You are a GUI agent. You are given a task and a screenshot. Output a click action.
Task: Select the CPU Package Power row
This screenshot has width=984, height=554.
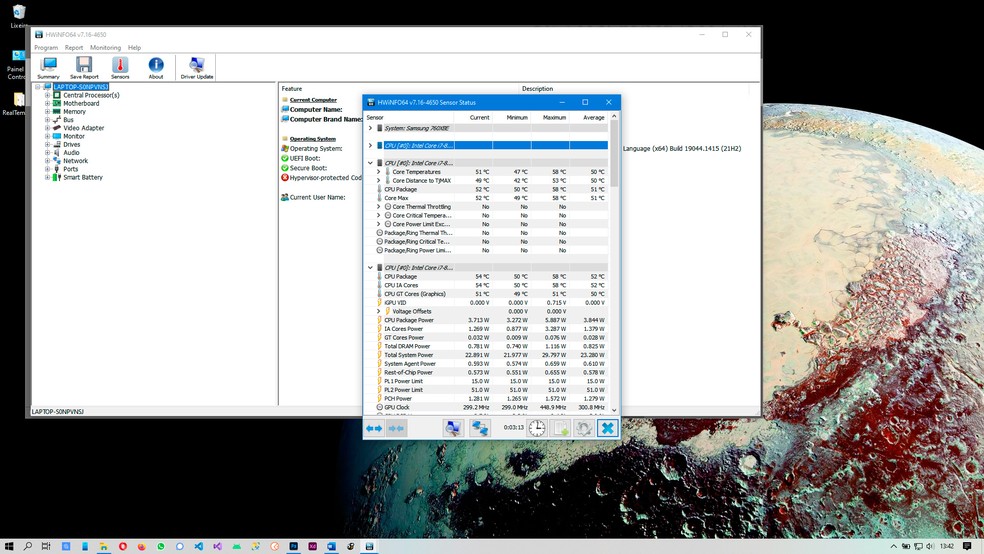491,320
